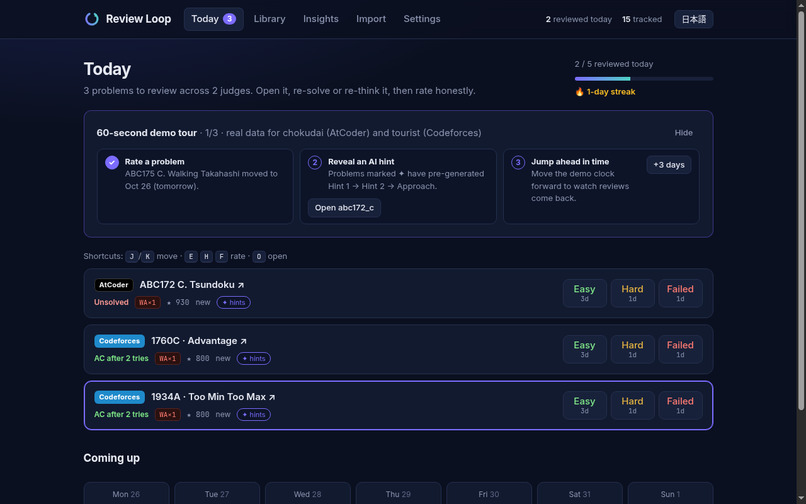Rate 1760C Advantage as Failed
Image resolution: width=806 pixels, height=504 pixels.
point(680,349)
